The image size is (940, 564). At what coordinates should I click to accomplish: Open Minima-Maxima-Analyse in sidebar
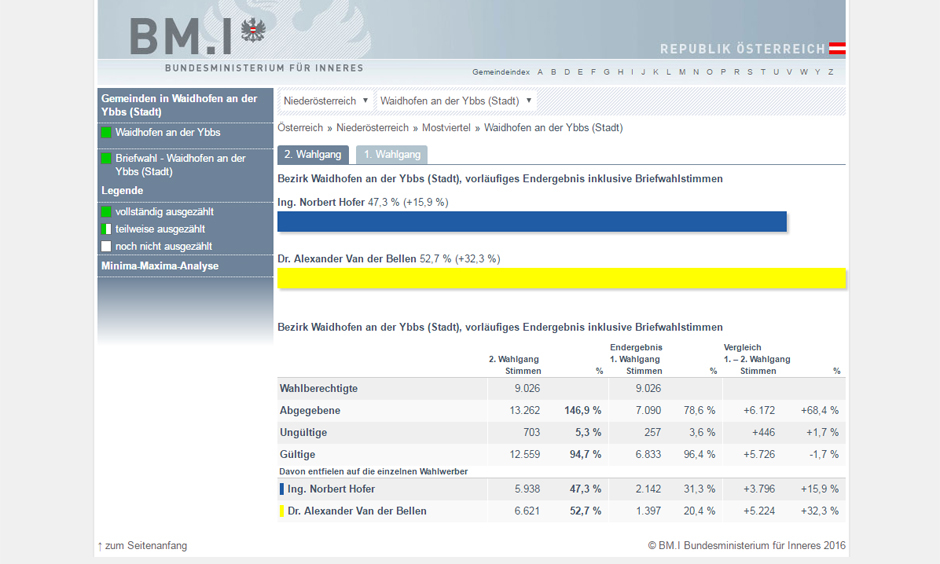click(x=160, y=266)
